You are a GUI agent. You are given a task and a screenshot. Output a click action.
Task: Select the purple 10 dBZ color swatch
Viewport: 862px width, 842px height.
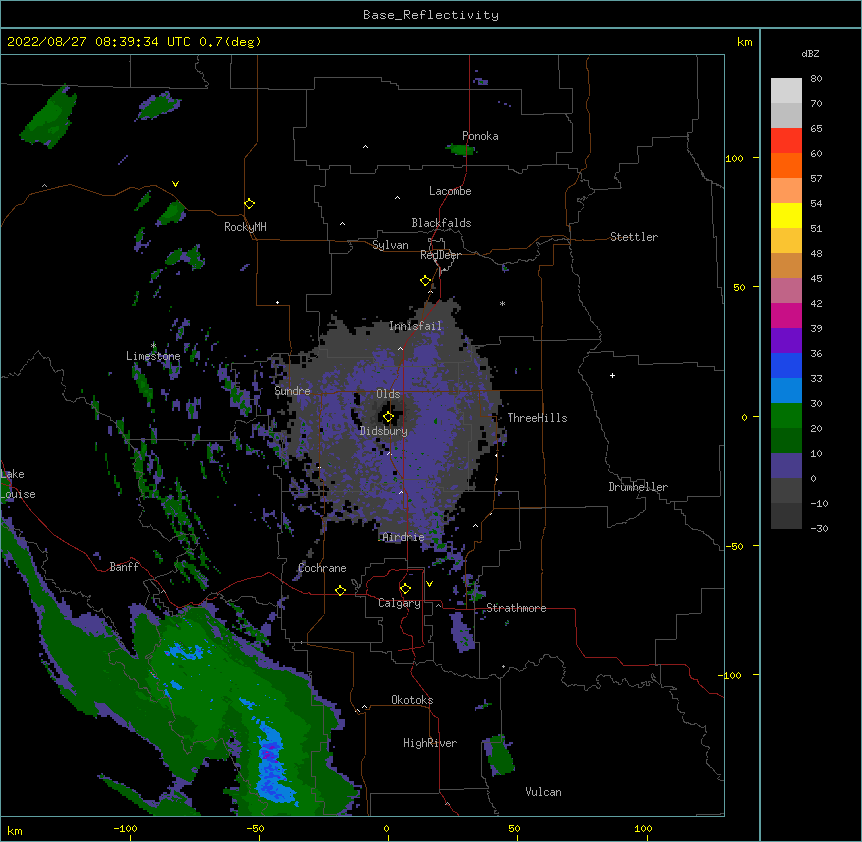786,466
